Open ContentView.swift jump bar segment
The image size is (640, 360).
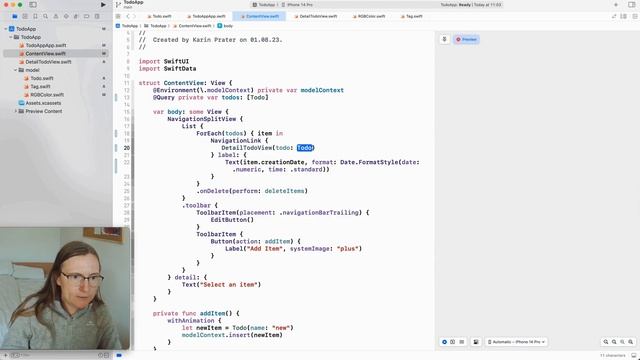point(192,26)
